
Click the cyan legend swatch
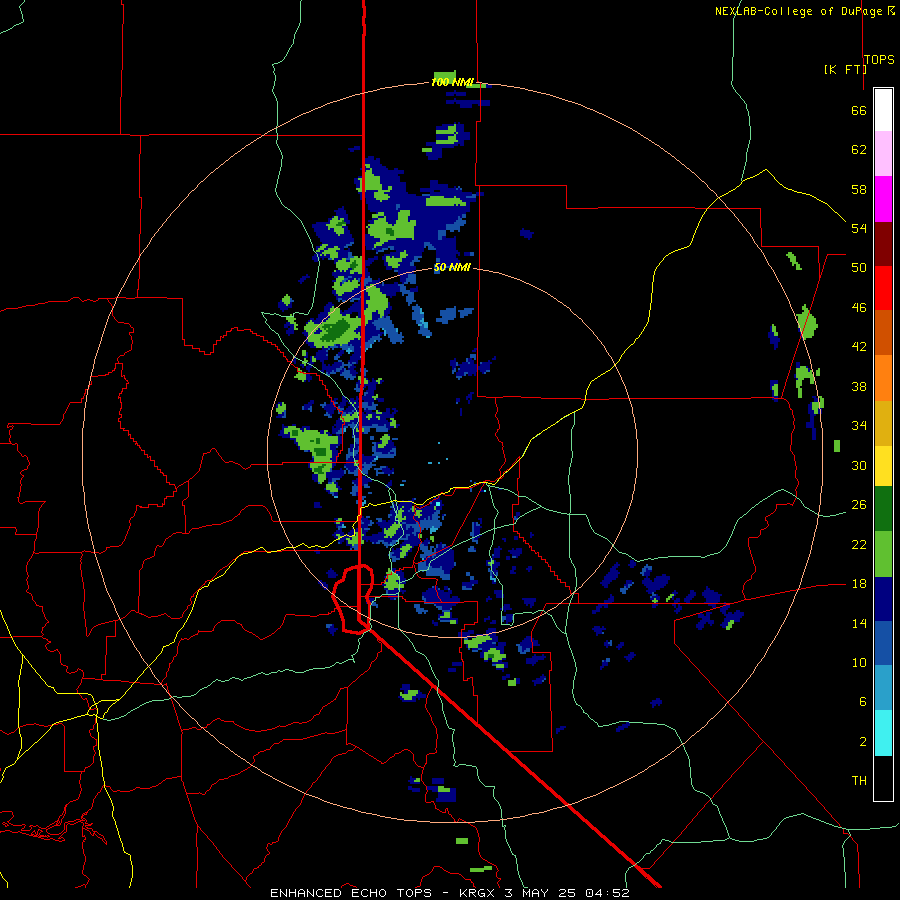coord(883,733)
